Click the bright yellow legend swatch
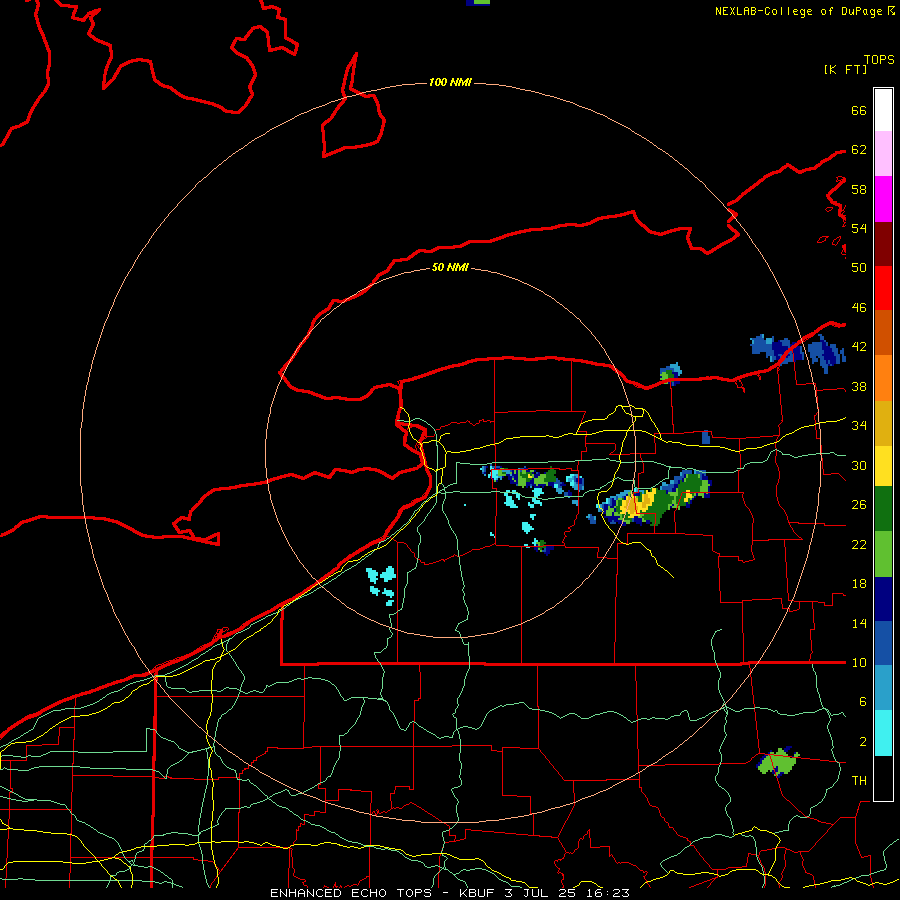 [883, 466]
